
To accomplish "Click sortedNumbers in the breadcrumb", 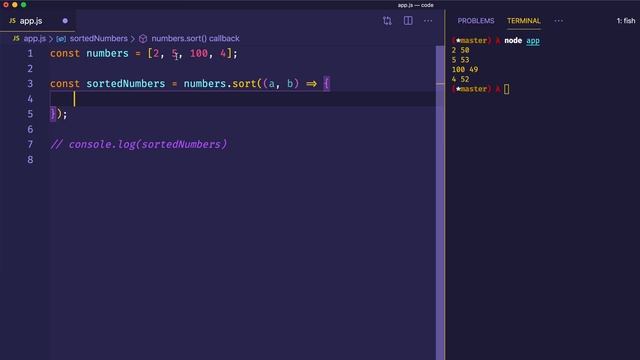I will point(99,38).
